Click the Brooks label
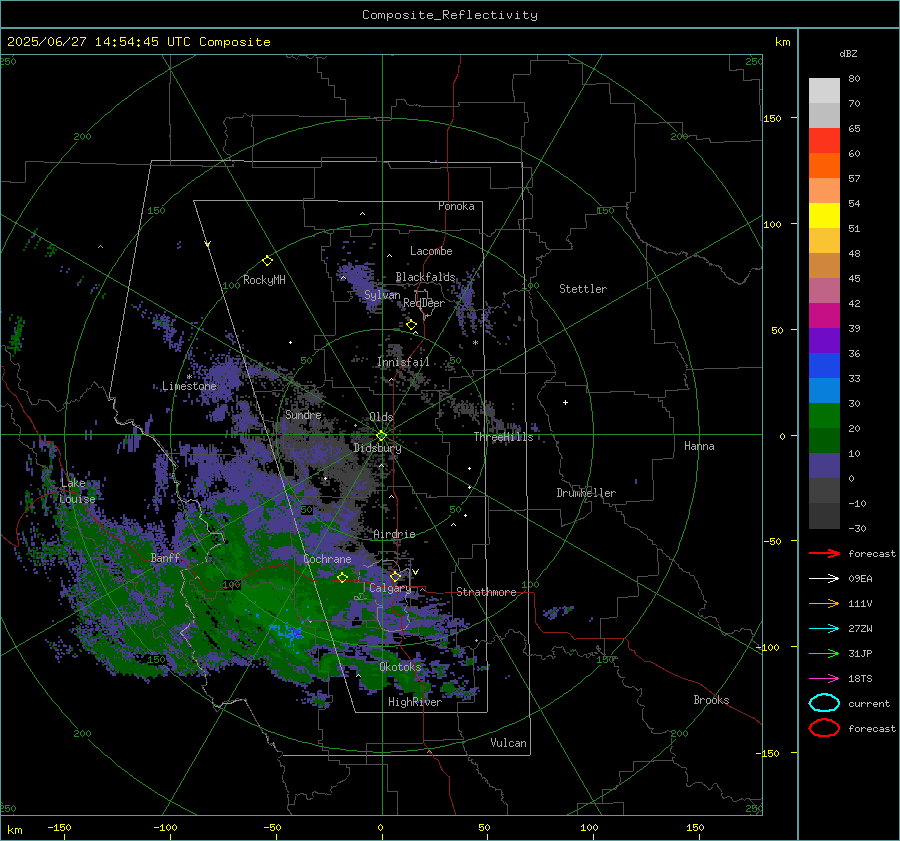 (711, 700)
